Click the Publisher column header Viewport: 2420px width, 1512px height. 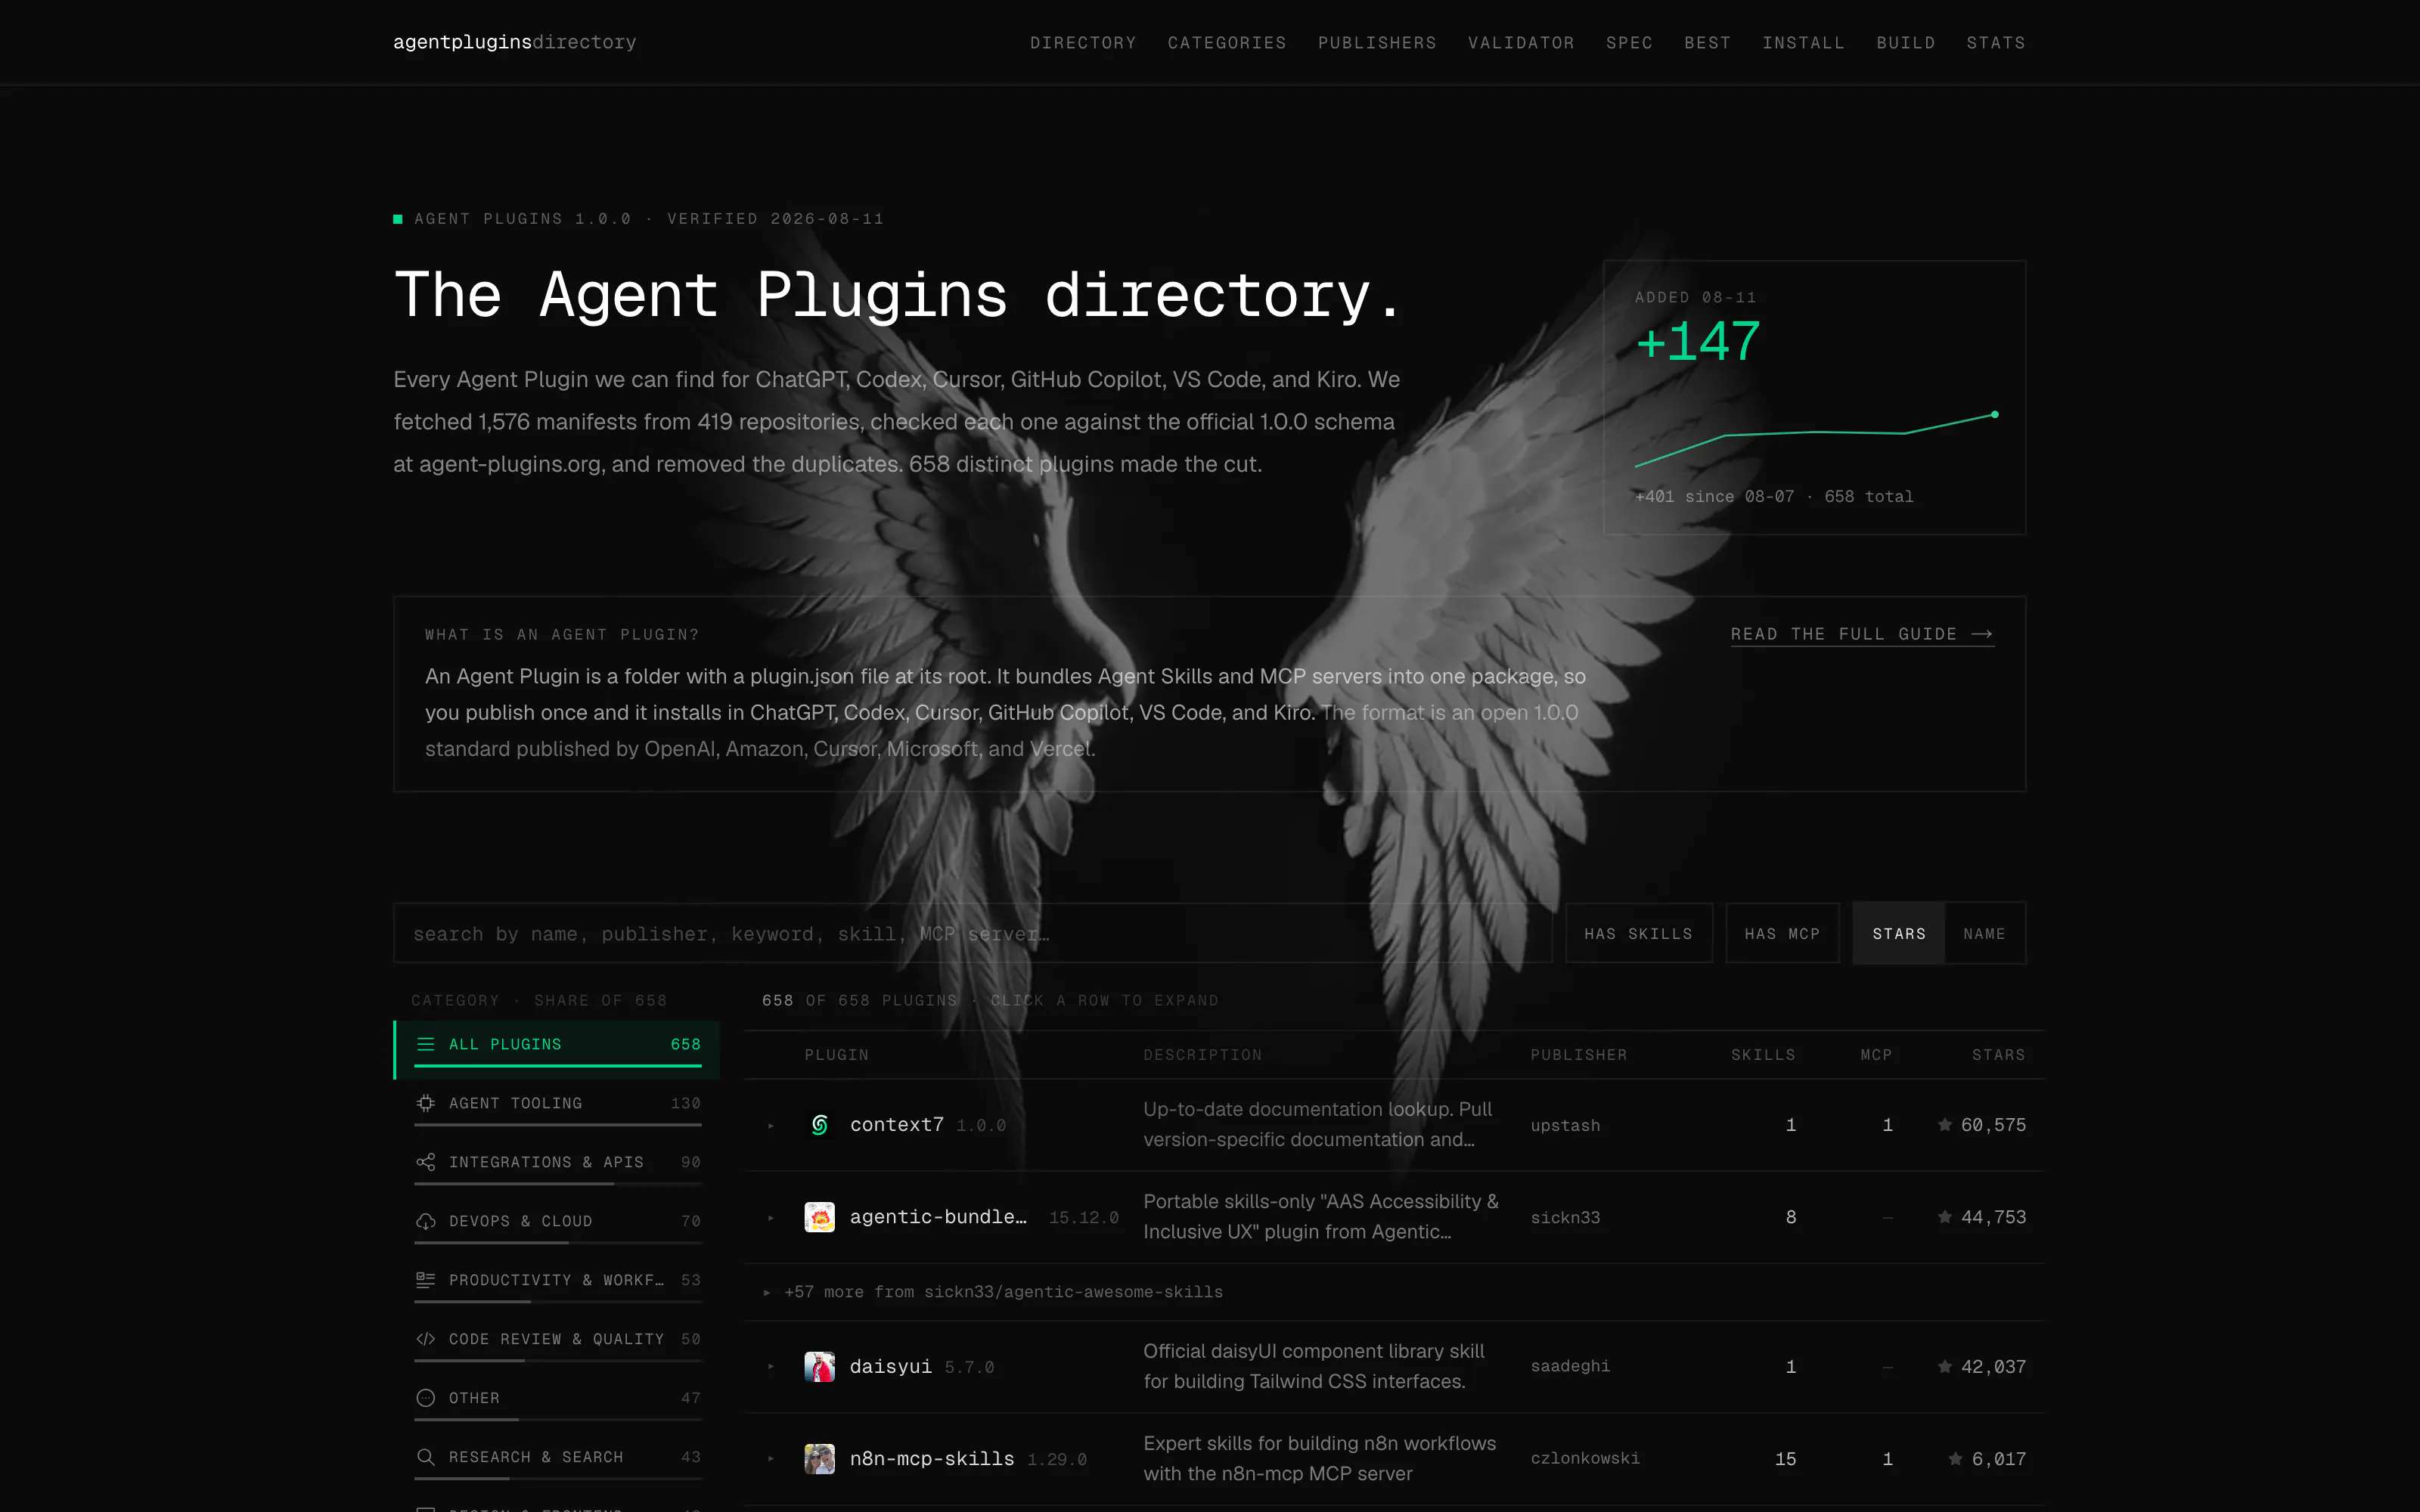[1578, 1055]
